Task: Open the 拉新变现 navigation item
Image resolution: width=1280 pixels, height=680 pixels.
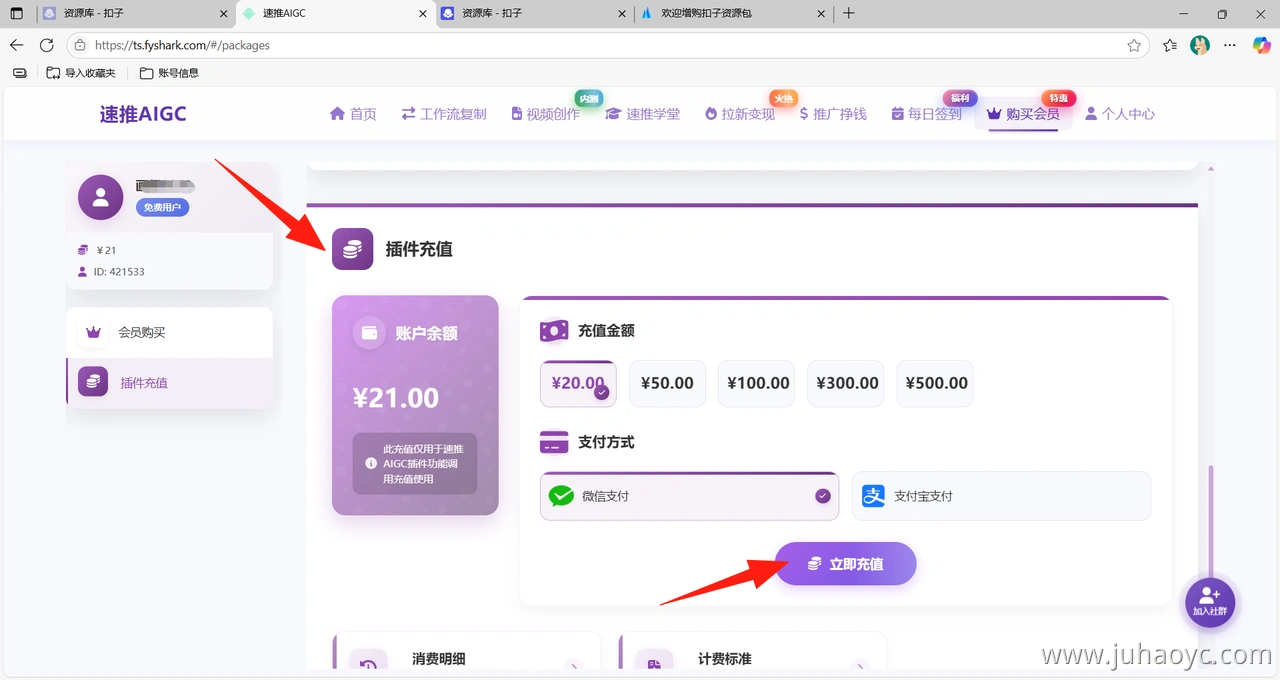Action: (x=740, y=114)
